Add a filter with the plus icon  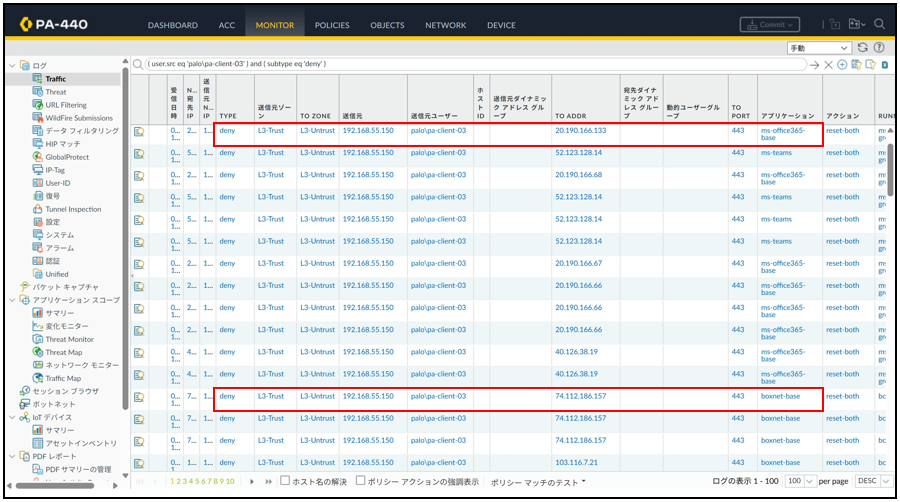[842, 65]
